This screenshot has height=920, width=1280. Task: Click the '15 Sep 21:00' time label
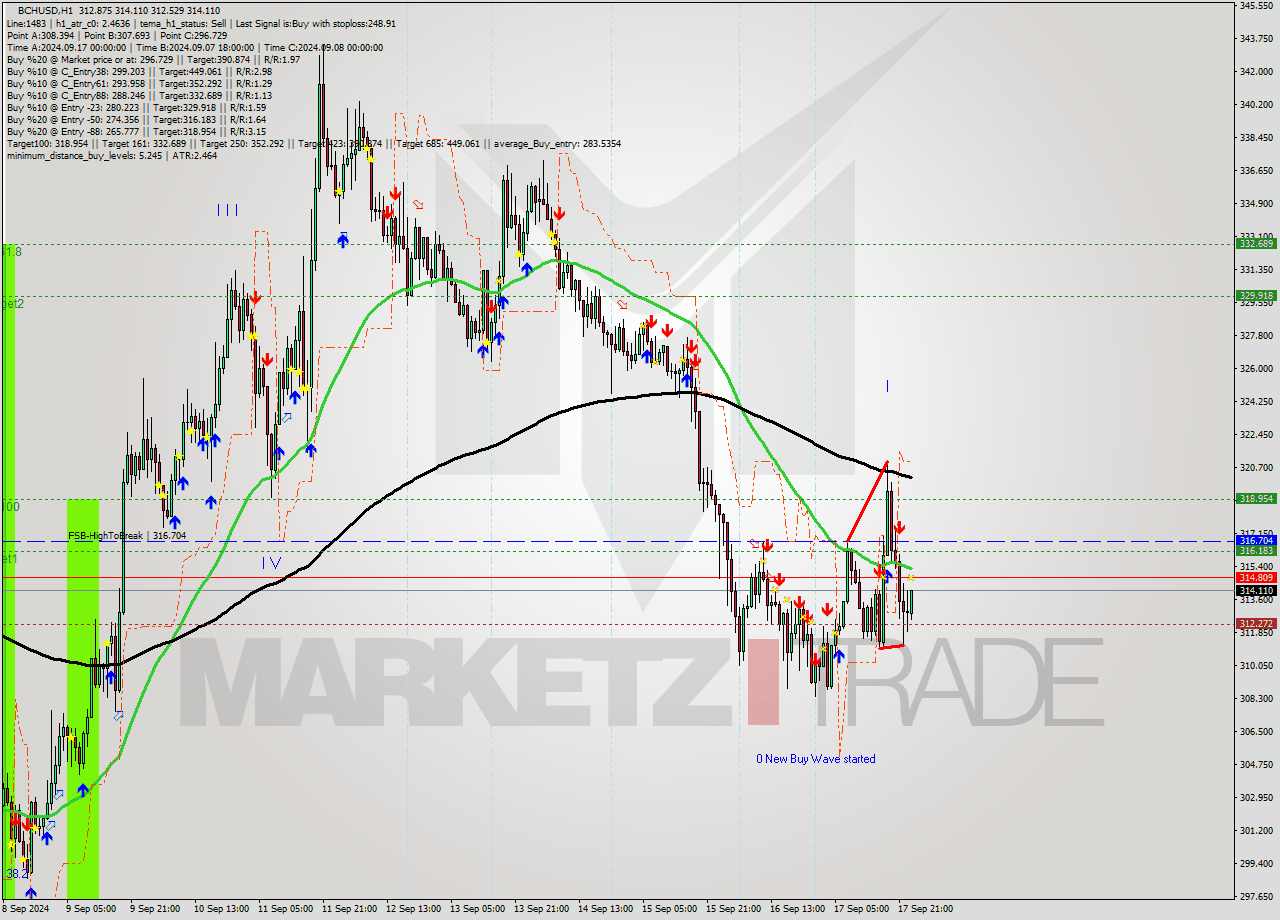click(x=733, y=909)
